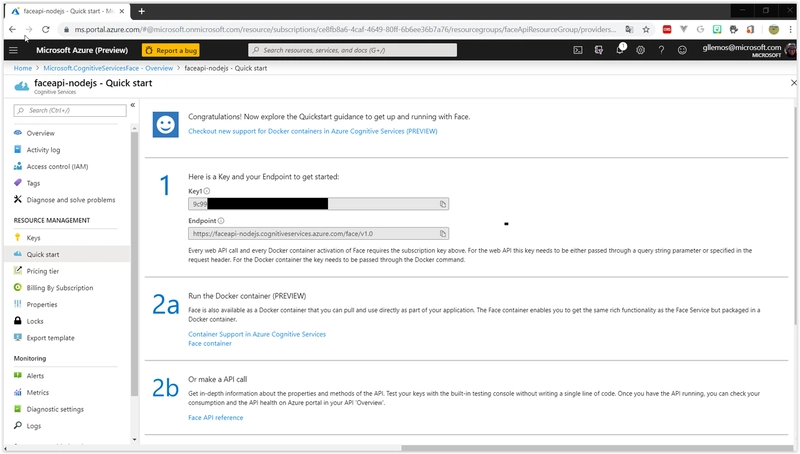Open the Face container link
This screenshot has height=454, width=800.
(210, 344)
